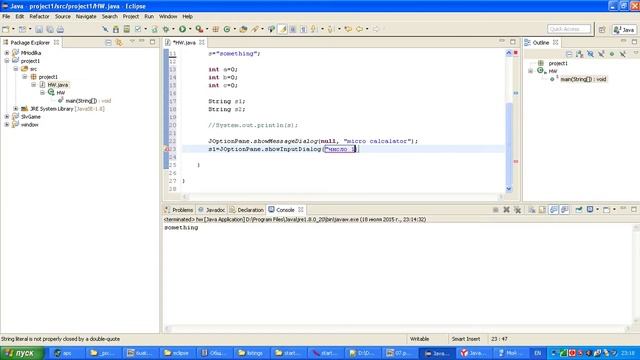
Task: Expand the MHodilka project node
Action: (x=7, y=53)
